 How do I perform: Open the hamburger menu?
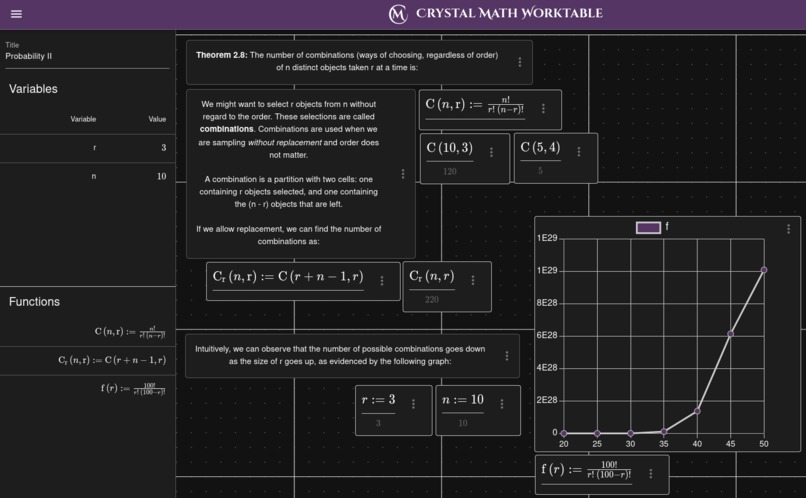(x=16, y=14)
